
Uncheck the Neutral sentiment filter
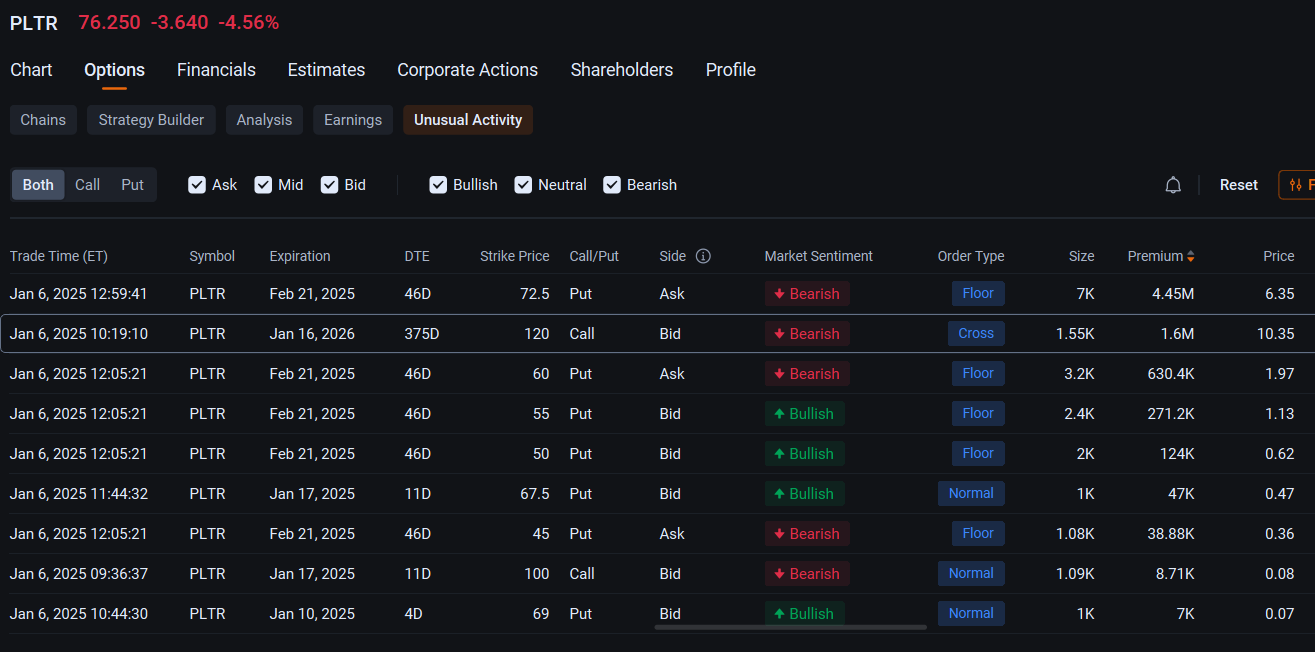tap(523, 185)
